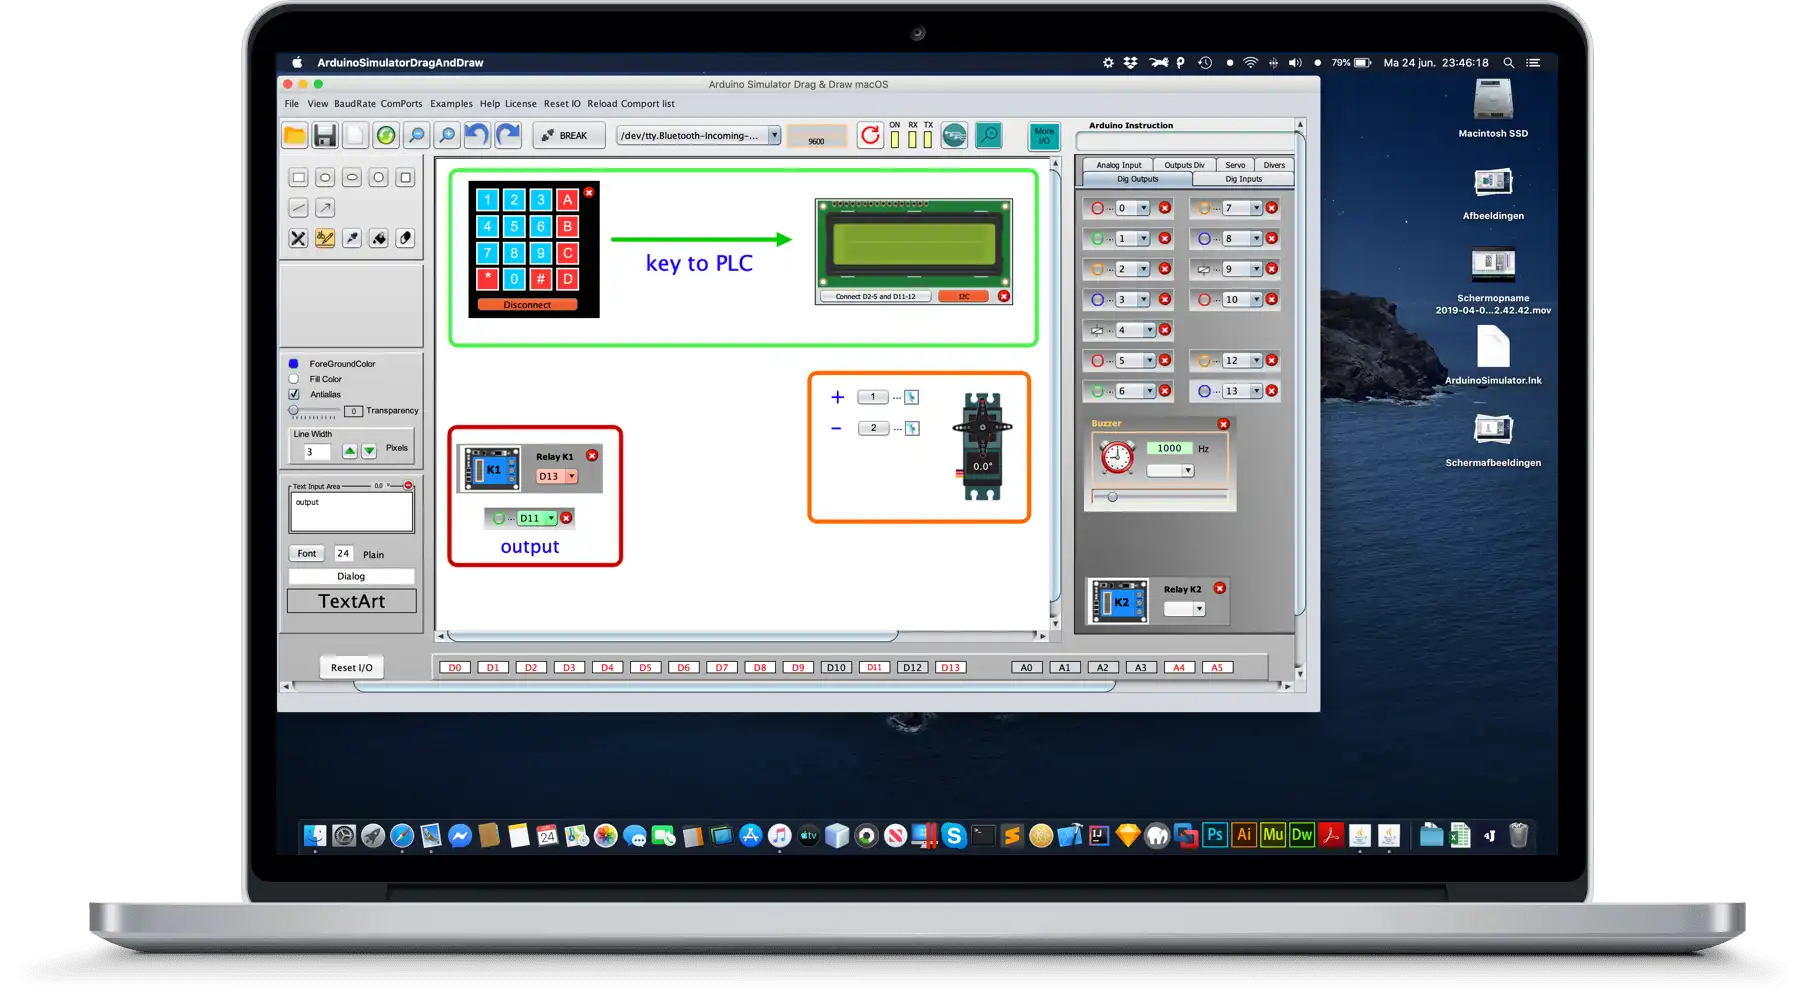Remove the Relay K1 component
The width and height of the screenshot is (1807, 993).
(592, 456)
